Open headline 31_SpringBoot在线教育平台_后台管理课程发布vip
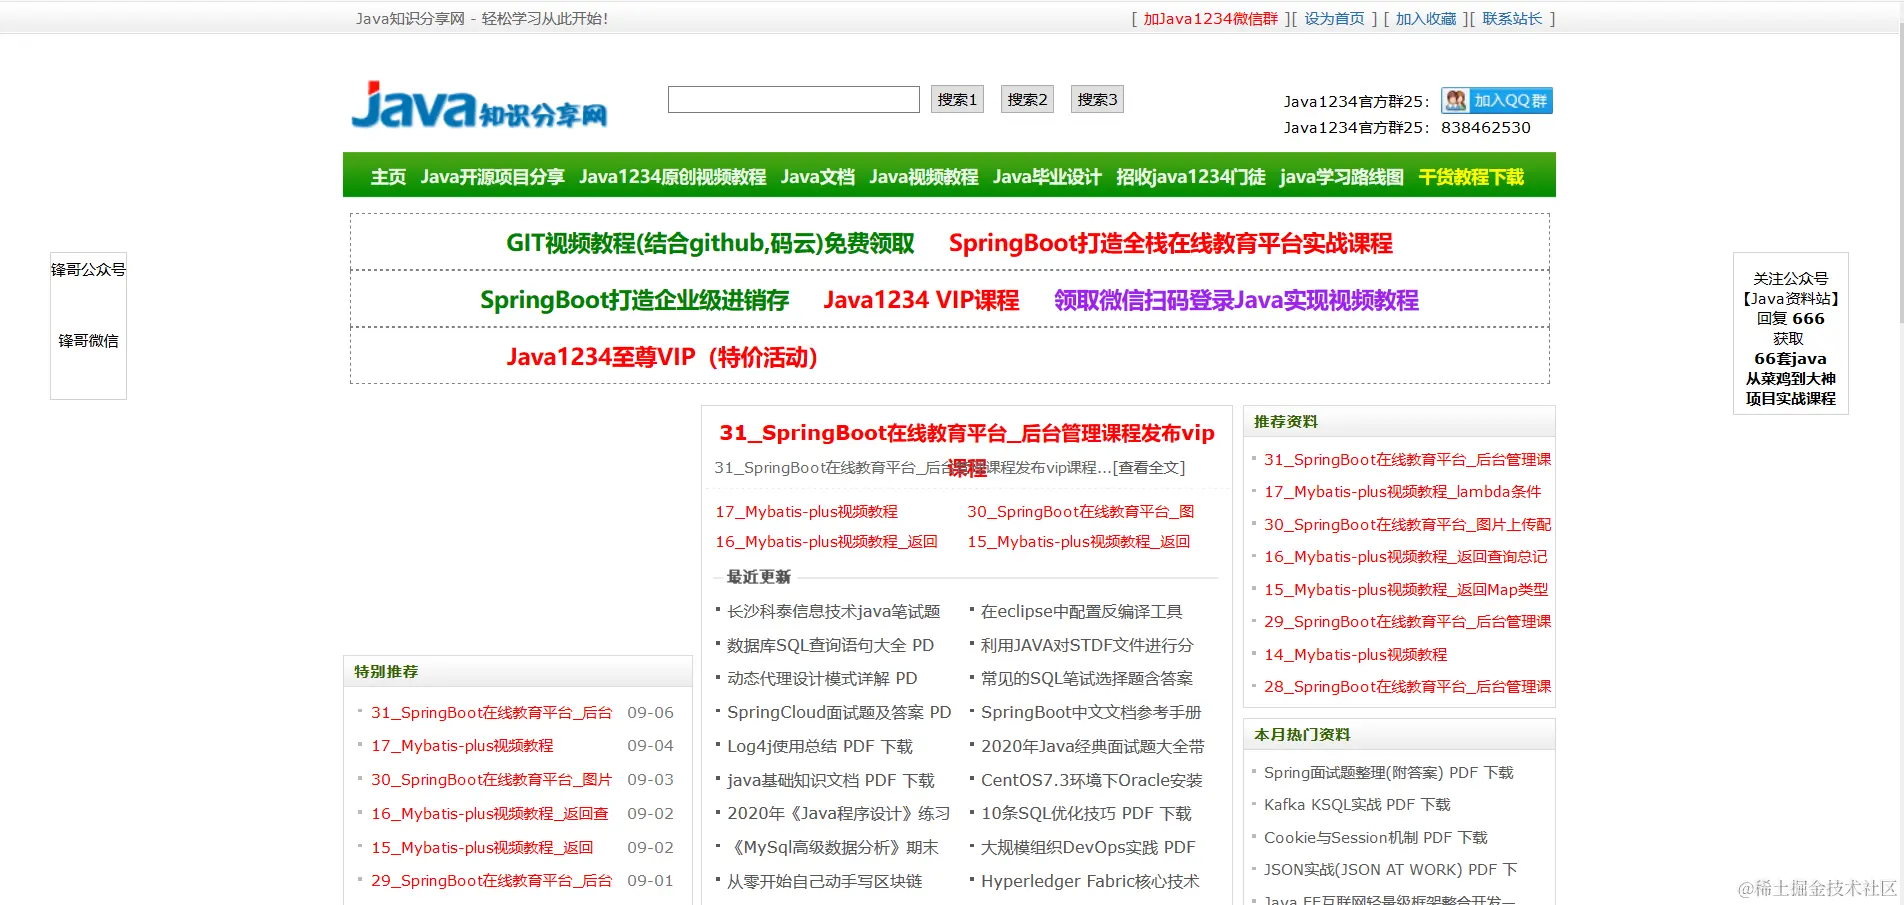The width and height of the screenshot is (1904, 905). [x=966, y=433]
